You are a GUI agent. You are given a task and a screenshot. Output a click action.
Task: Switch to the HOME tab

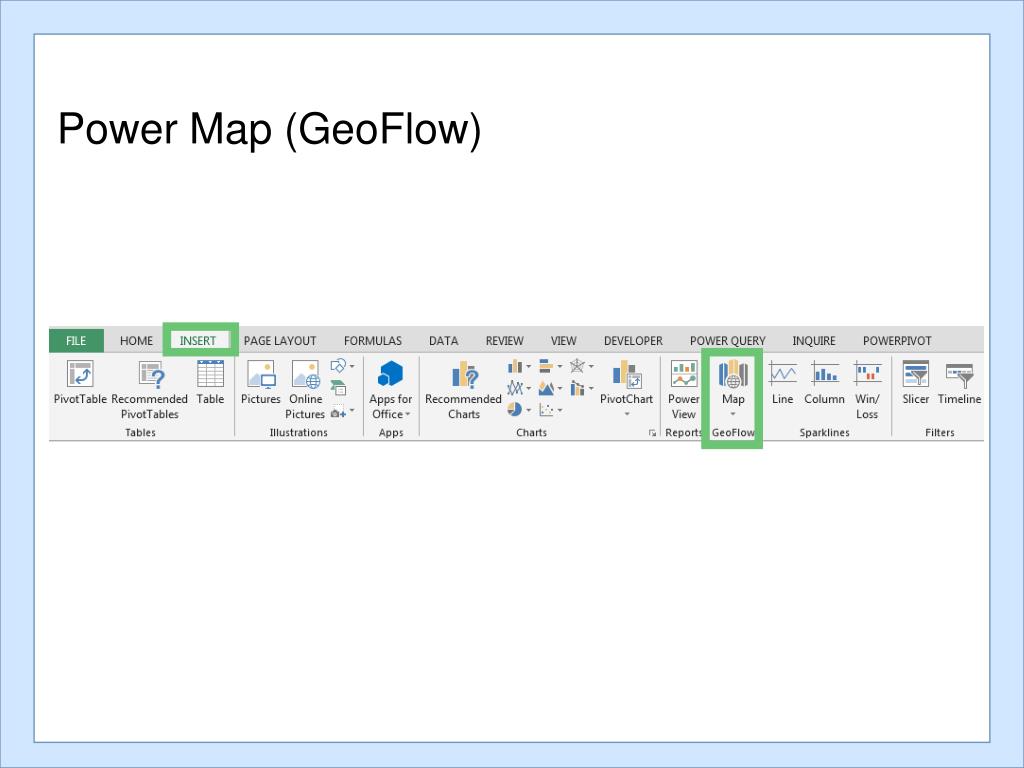[136, 341]
